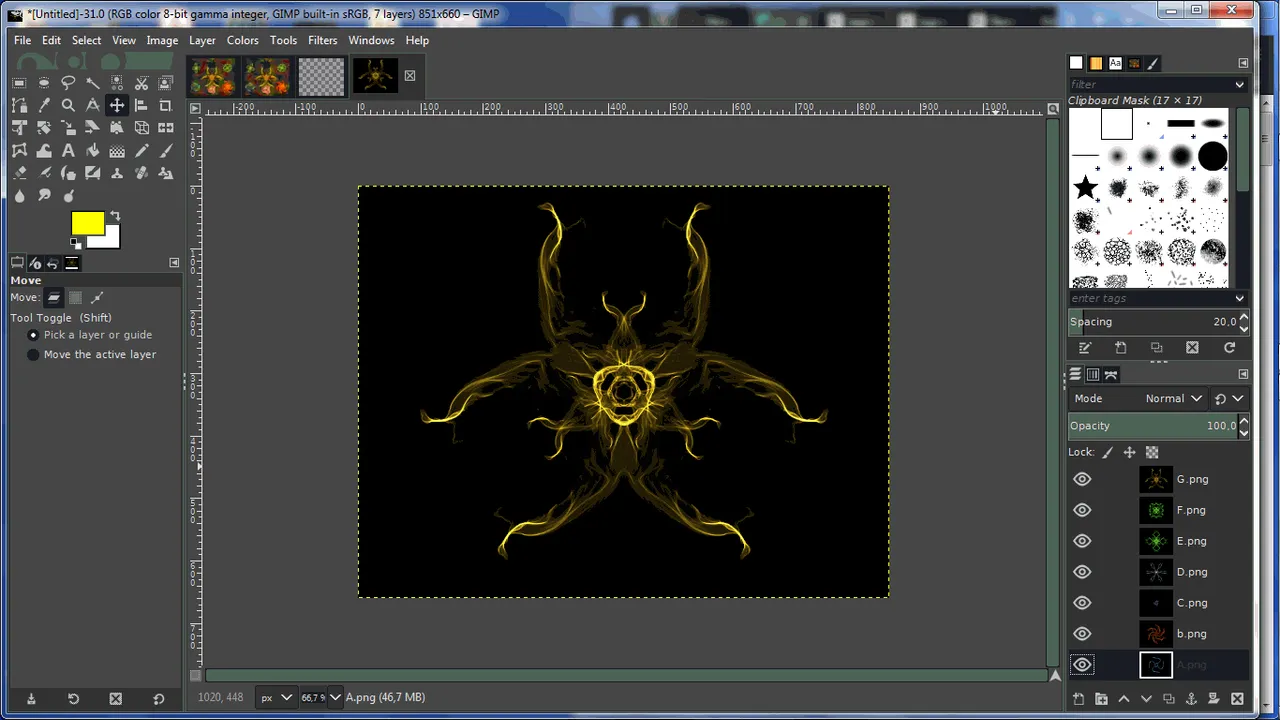The image size is (1280, 720).
Task: Select the Eraser tool
Action: click(19, 173)
